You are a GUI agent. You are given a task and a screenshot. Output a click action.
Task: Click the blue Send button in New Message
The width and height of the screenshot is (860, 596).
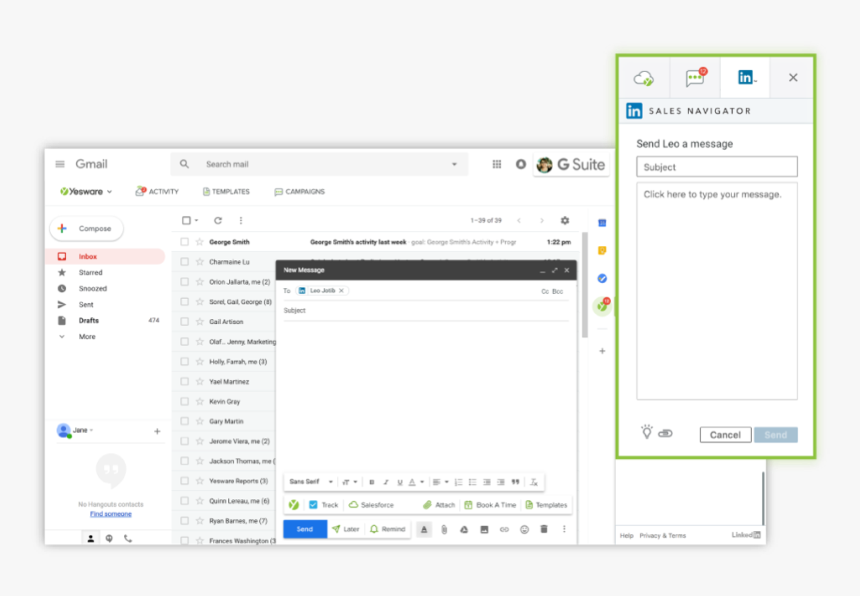click(305, 529)
